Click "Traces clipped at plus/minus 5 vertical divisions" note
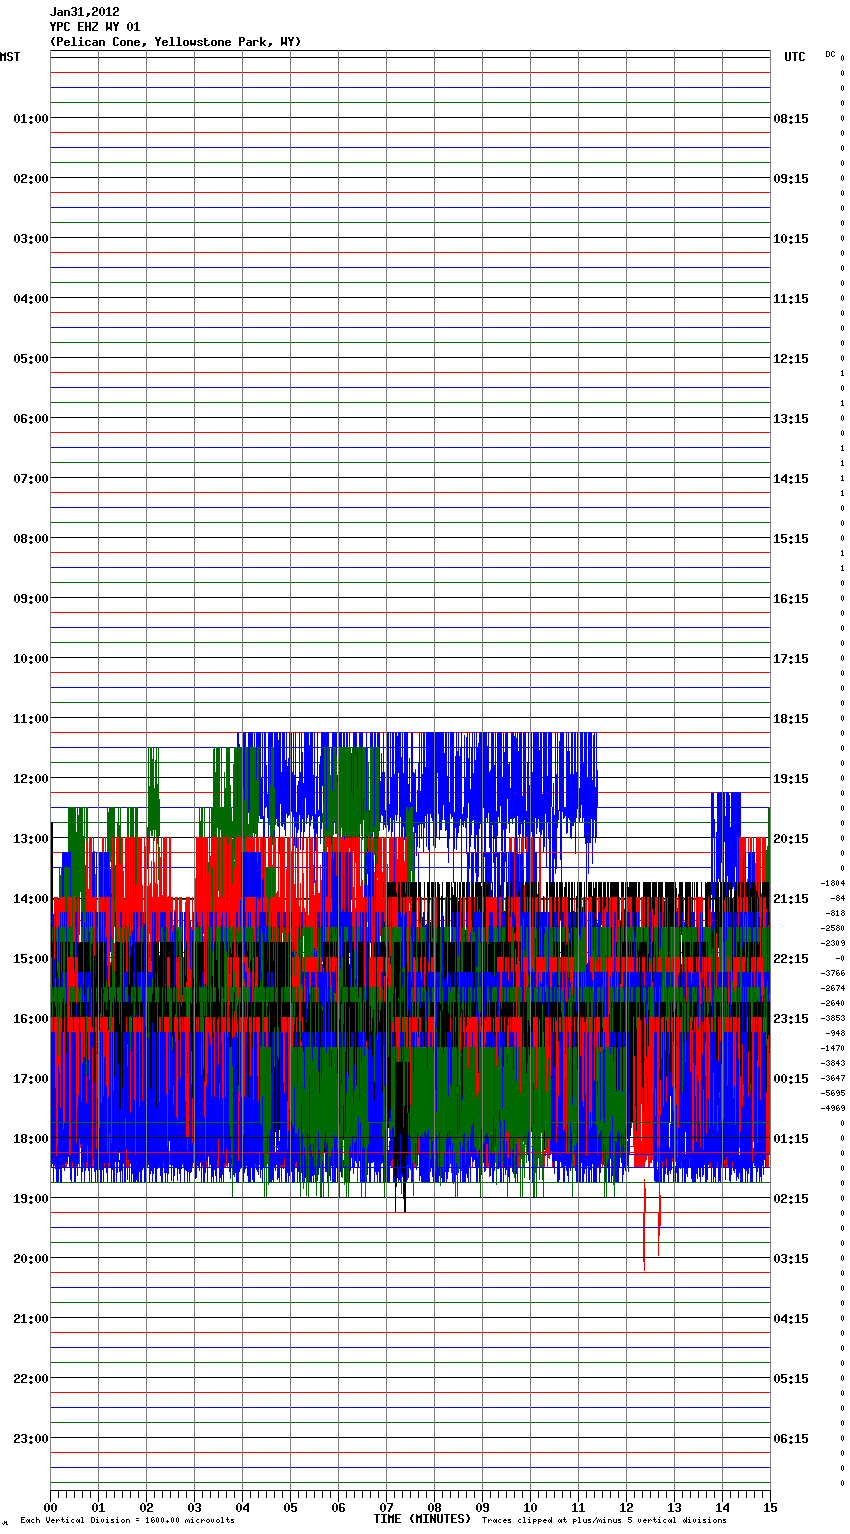The height and width of the screenshot is (1534, 850). click(x=604, y=1521)
